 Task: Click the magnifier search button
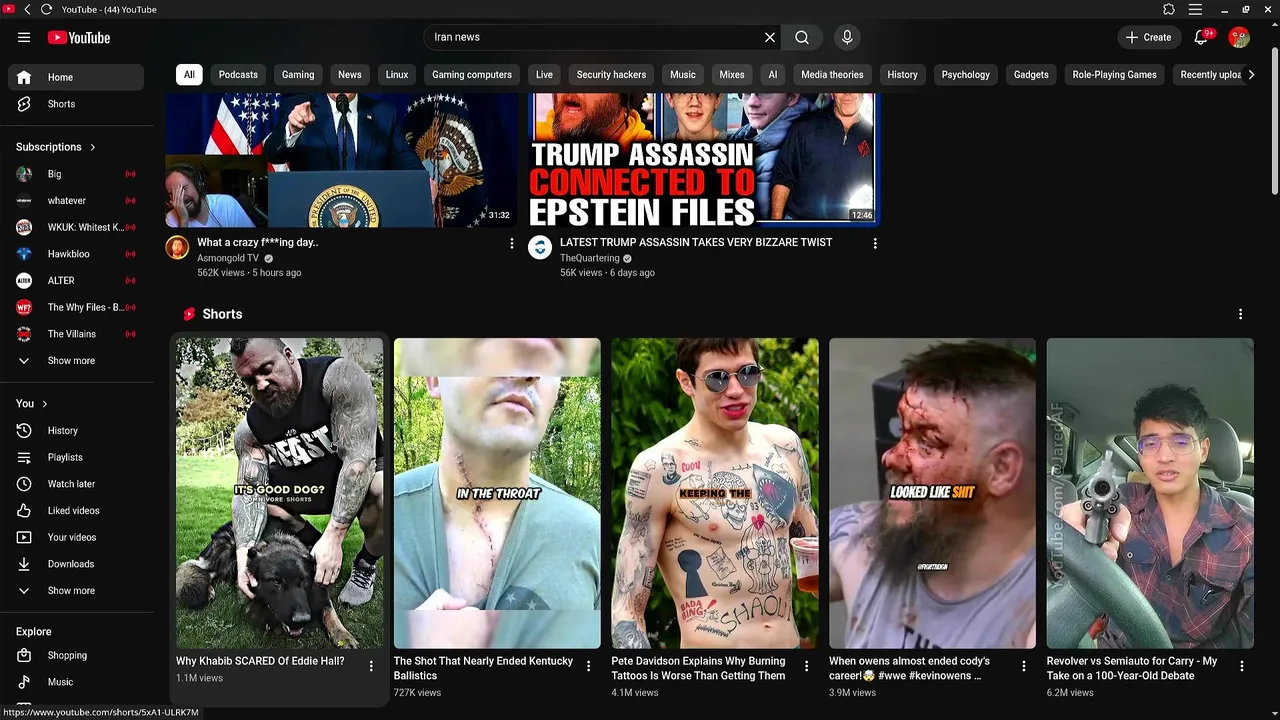[802, 37]
